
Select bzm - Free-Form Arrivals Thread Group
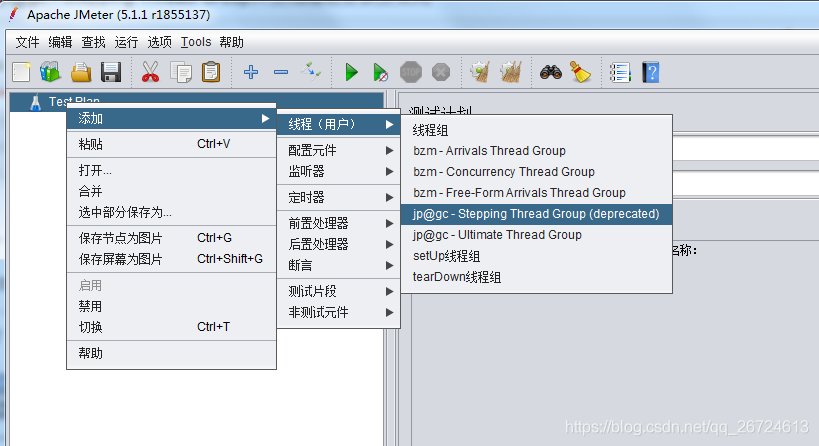(536, 193)
